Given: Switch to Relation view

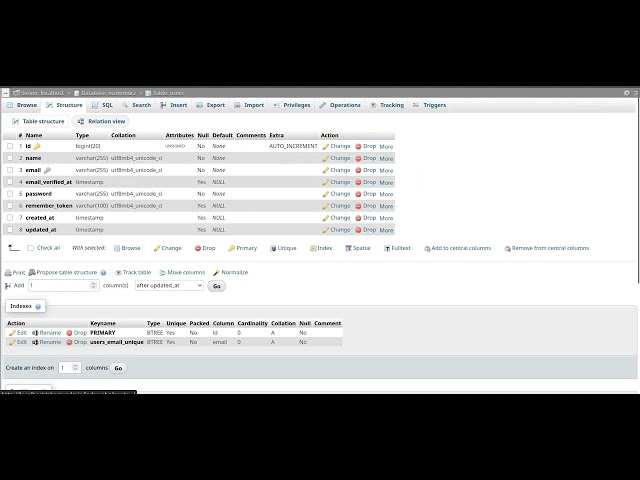Looking at the screenshot, I should pos(101,121).
